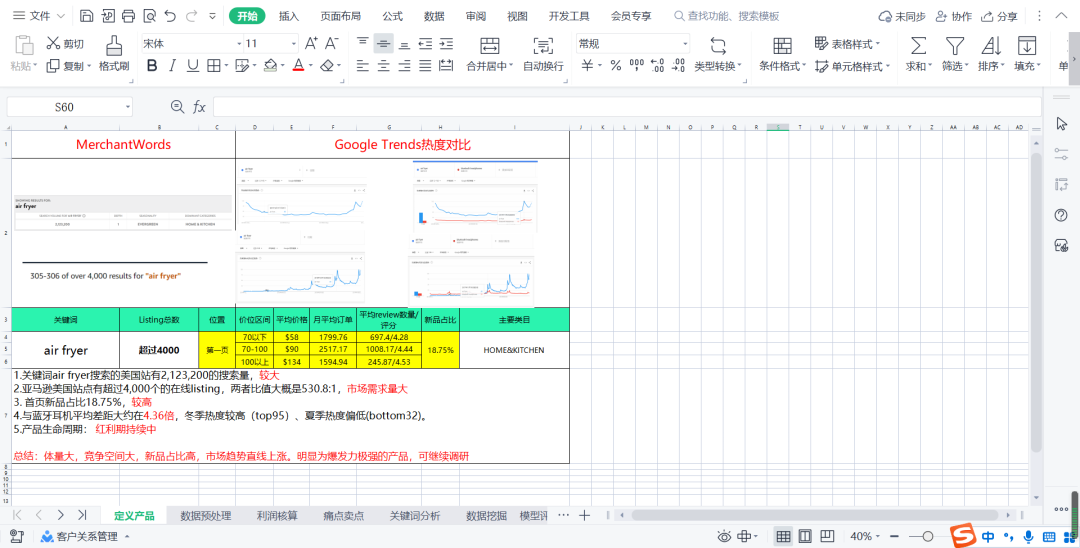The height and width of the screenshot is (548, 1080).
Task: Align text left
Action: click(x=363, y=65)
